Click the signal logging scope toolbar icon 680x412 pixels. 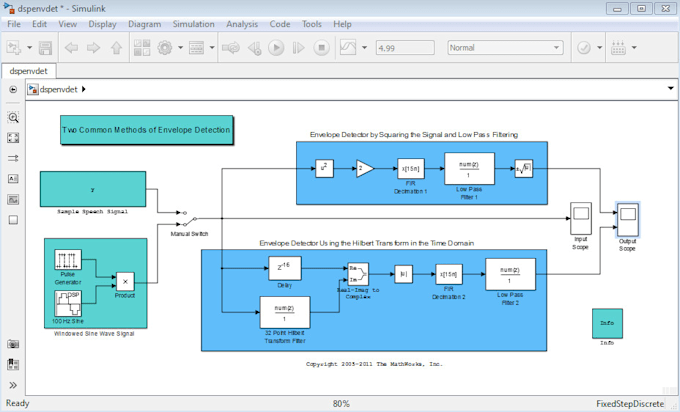click(348, 48)
